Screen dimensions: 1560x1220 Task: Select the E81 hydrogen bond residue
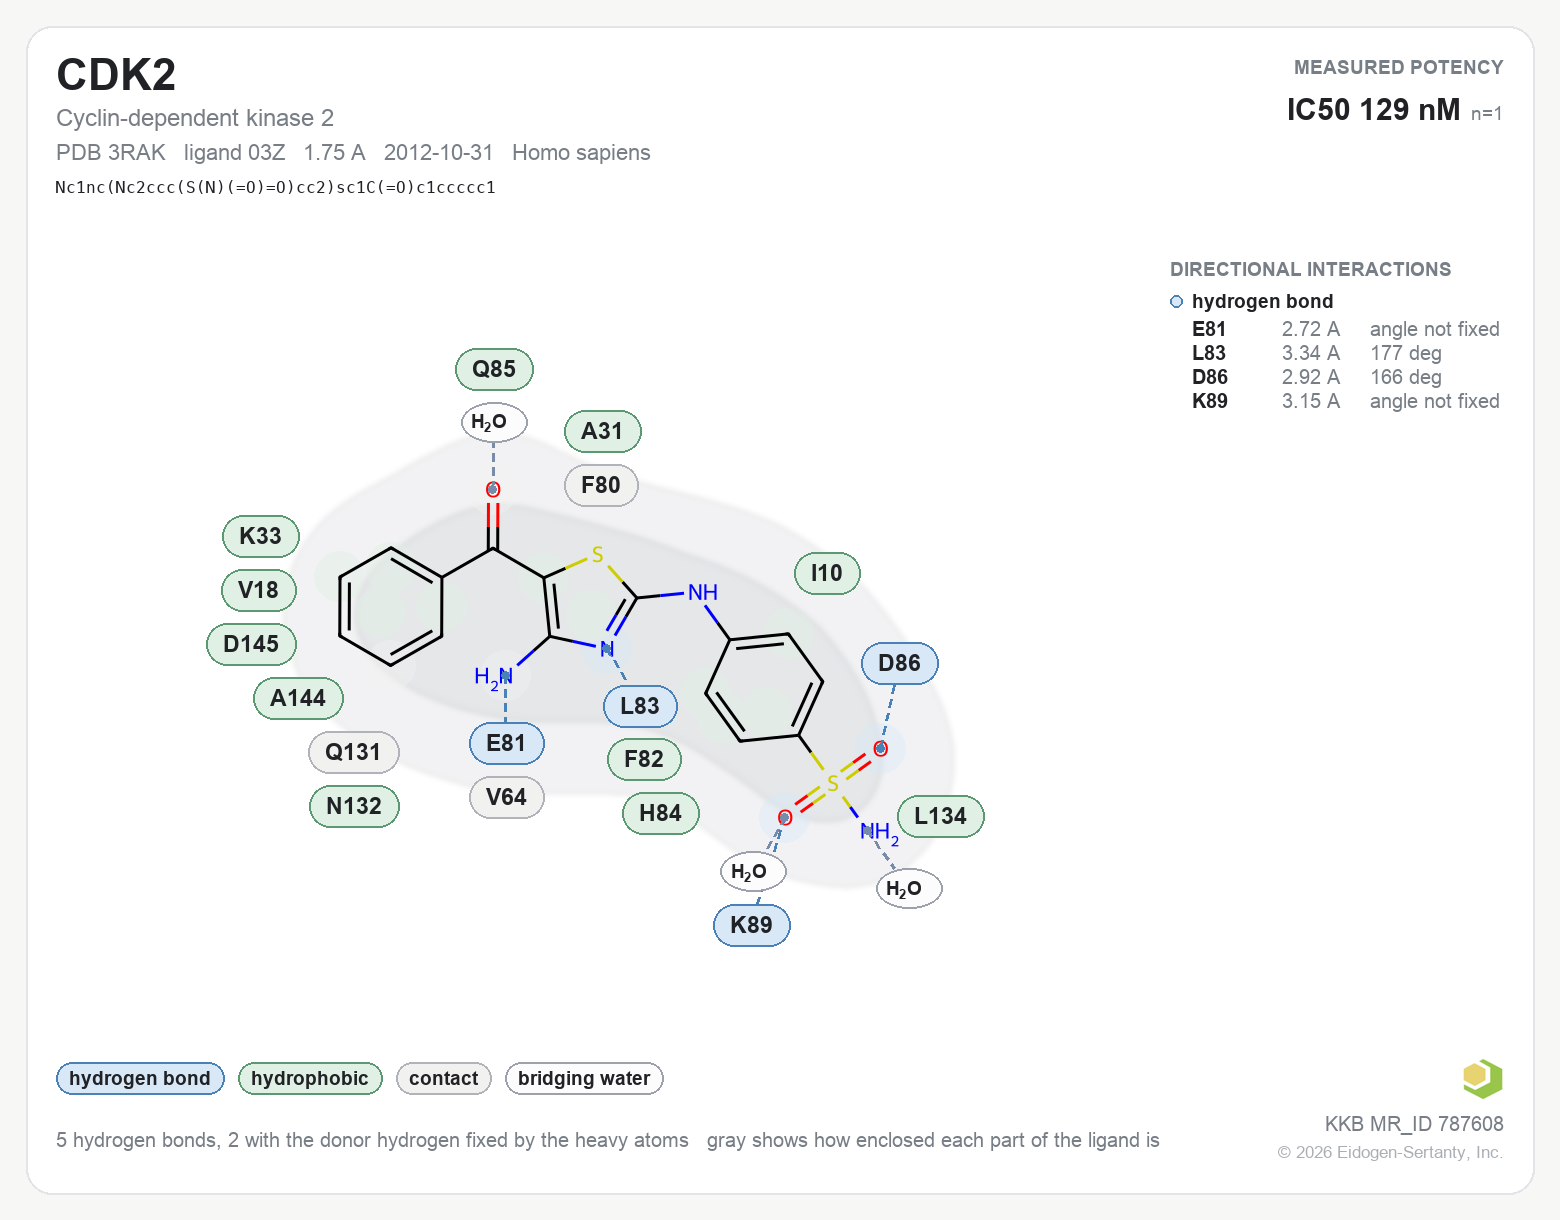506,743
